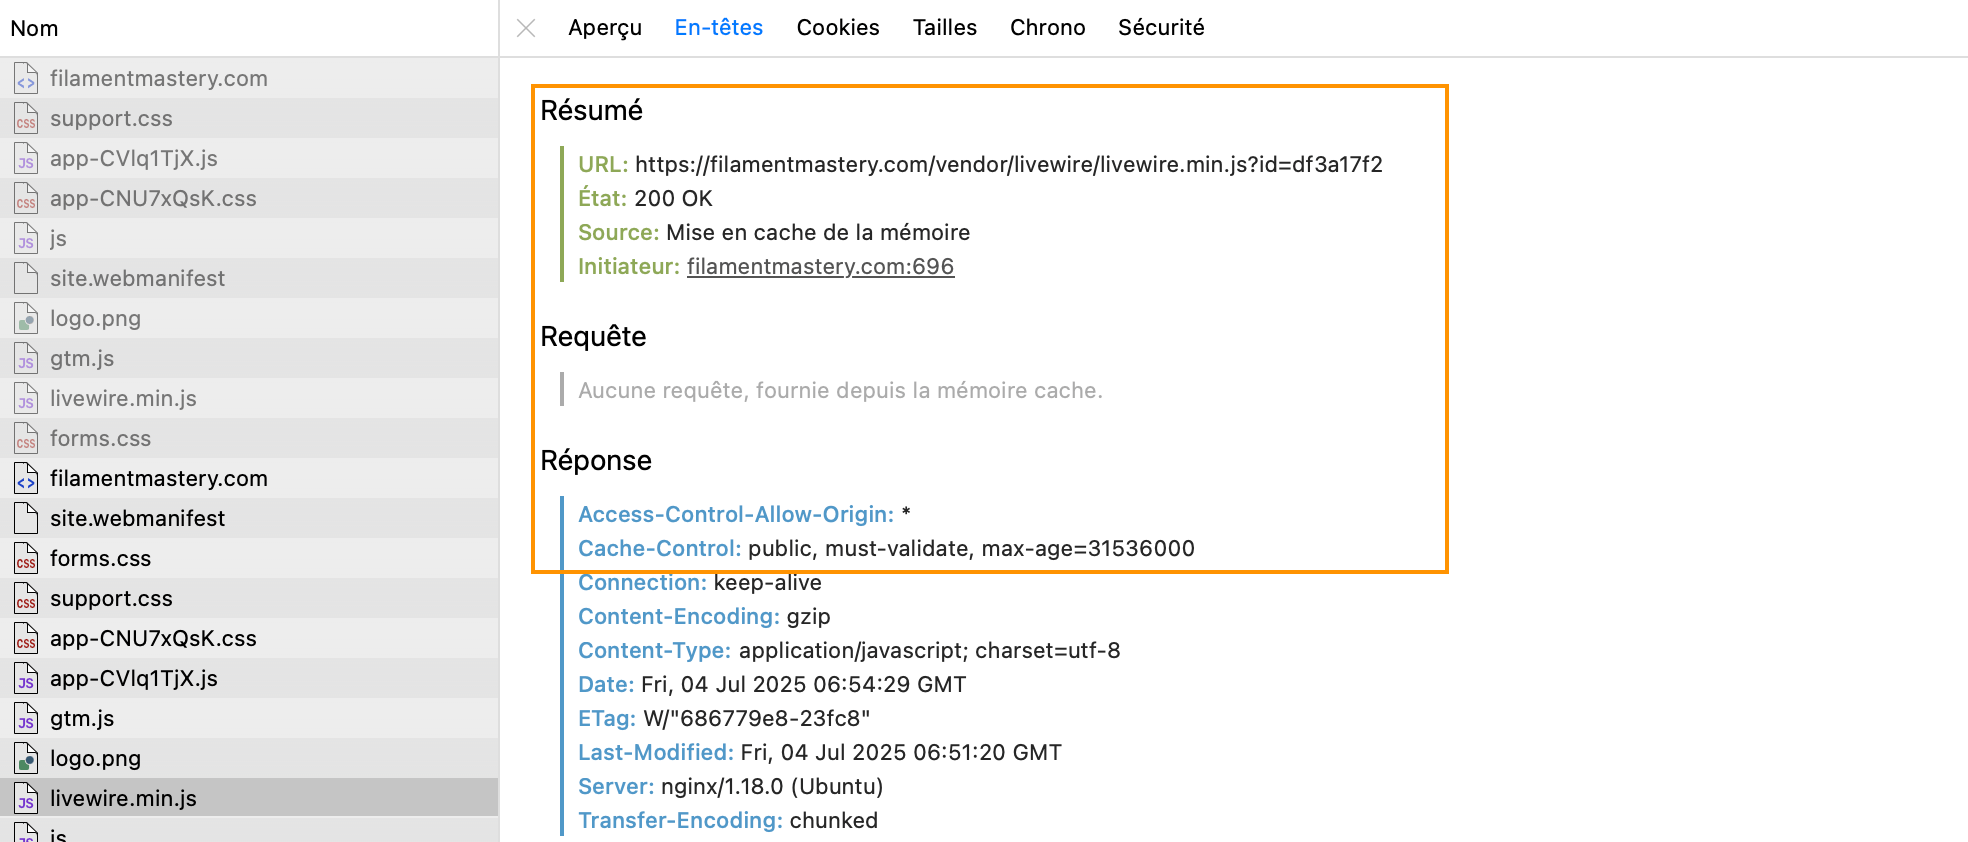
Task: Switch to the Tailles tab
Action: (944, 28)
